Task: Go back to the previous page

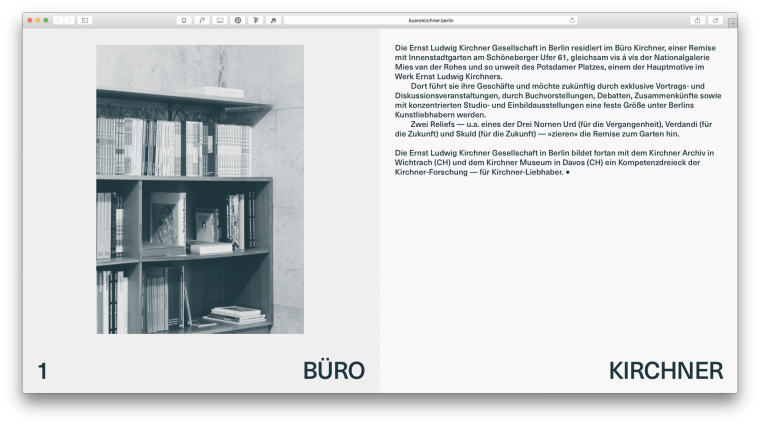Action: point(58,20)
